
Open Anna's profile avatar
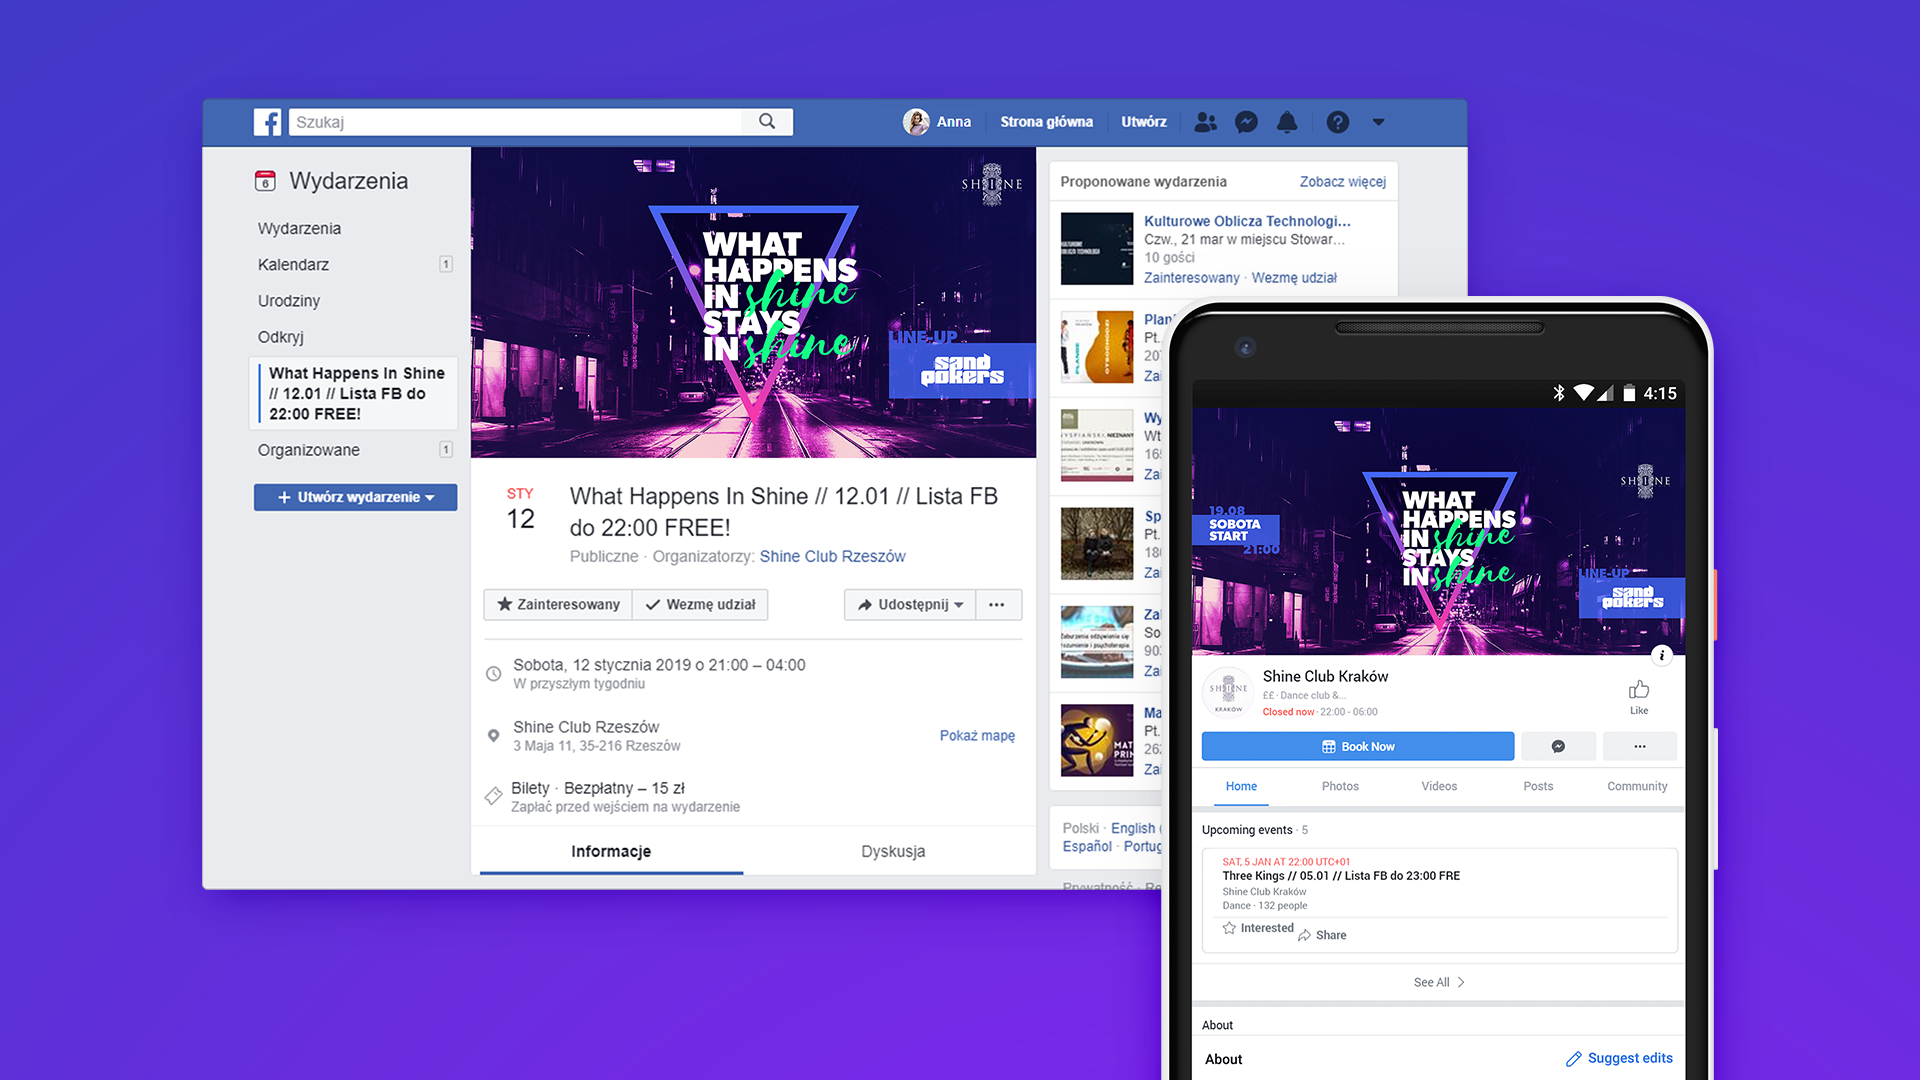916,122
